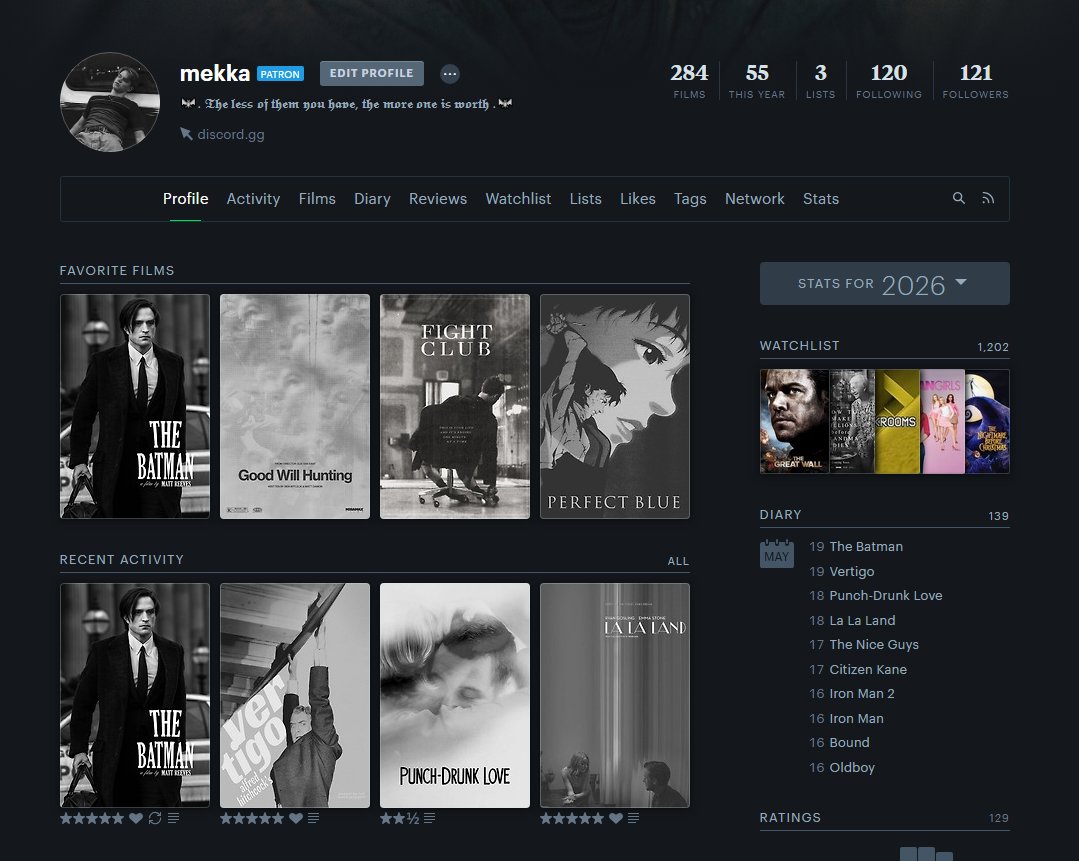Switch to the Network tab
This screenshot has height=861, width=1079.
click(x=754, y=198)
